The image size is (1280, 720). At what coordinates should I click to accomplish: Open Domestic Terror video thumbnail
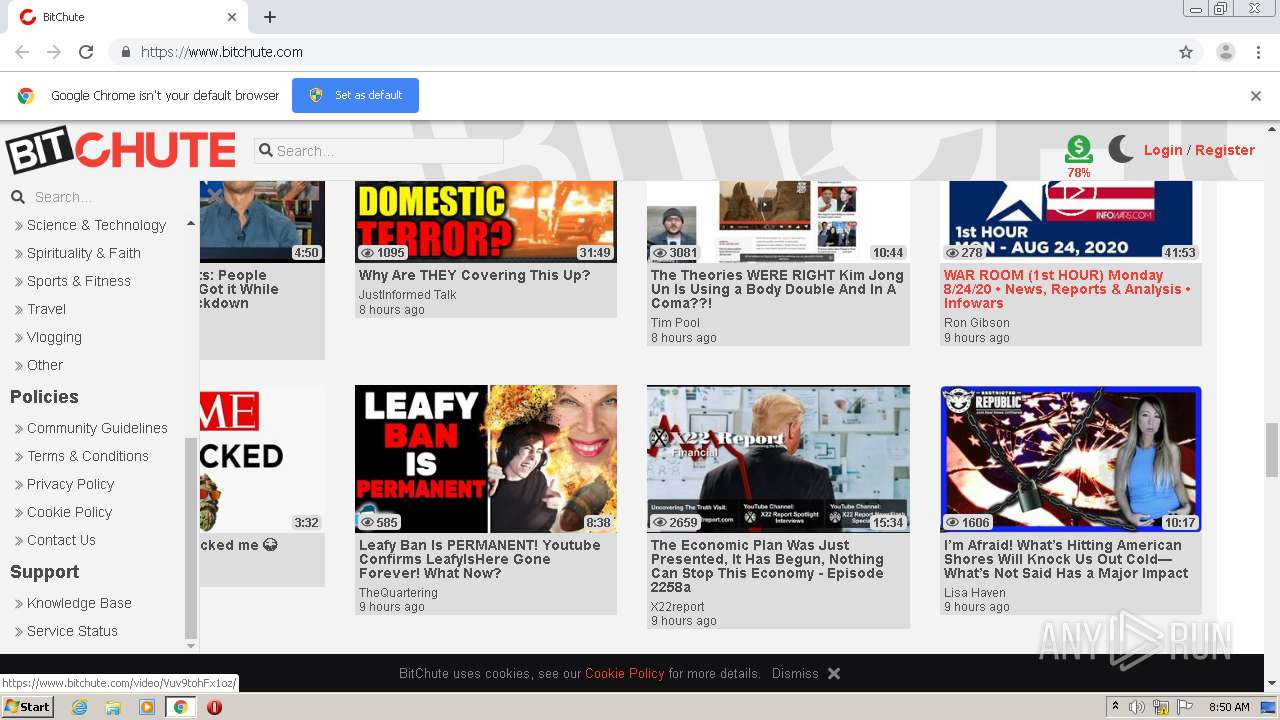click(x=486, y=221)
